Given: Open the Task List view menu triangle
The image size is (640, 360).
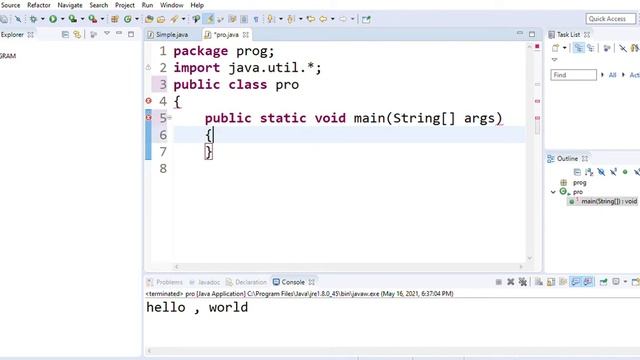Looking at the screenshot, I should 554,60.
